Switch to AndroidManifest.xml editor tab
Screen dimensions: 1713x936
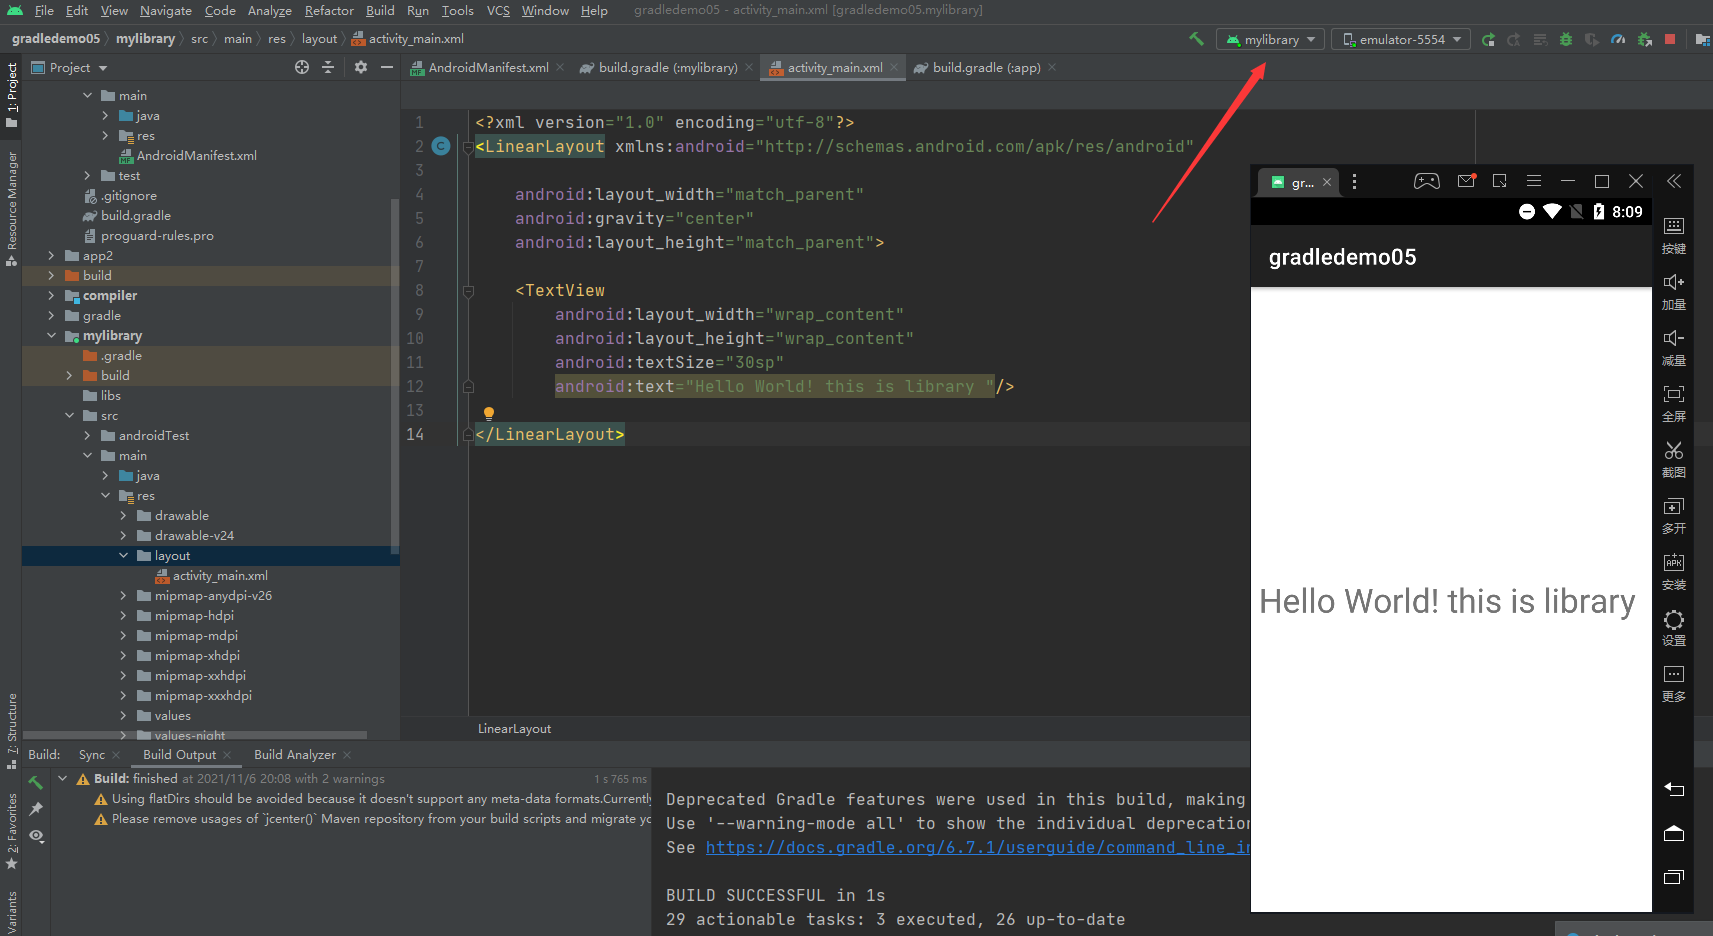488,67
